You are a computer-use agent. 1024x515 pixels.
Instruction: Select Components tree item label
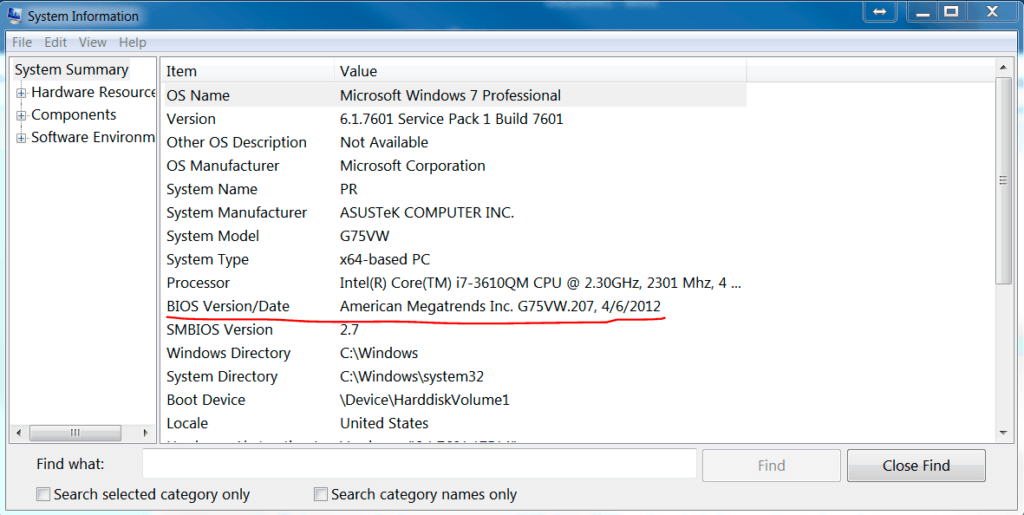[74, 115]
